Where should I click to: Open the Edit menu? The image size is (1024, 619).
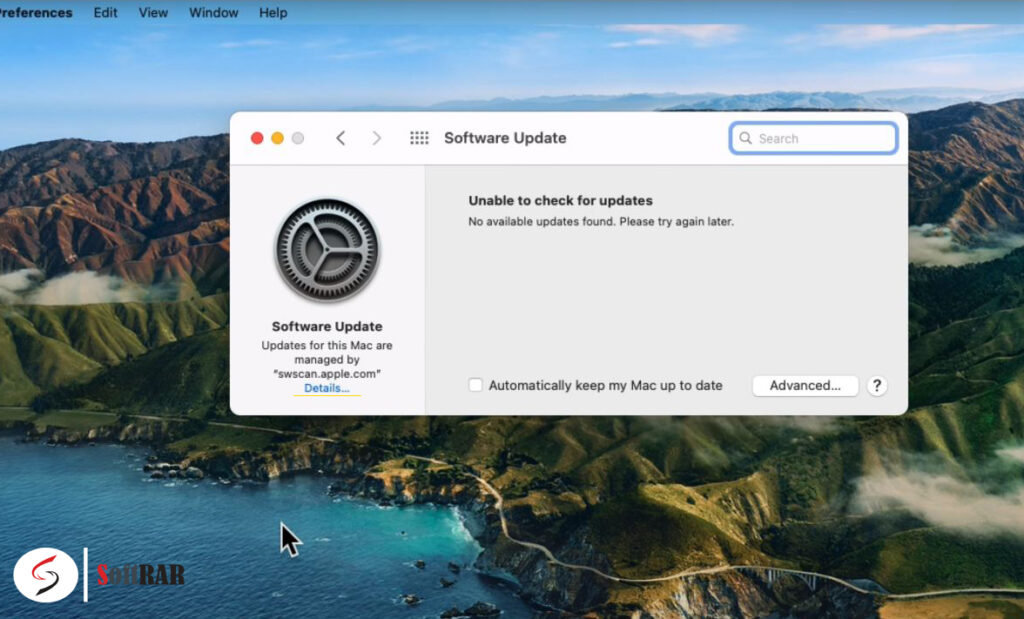(105, 12)
